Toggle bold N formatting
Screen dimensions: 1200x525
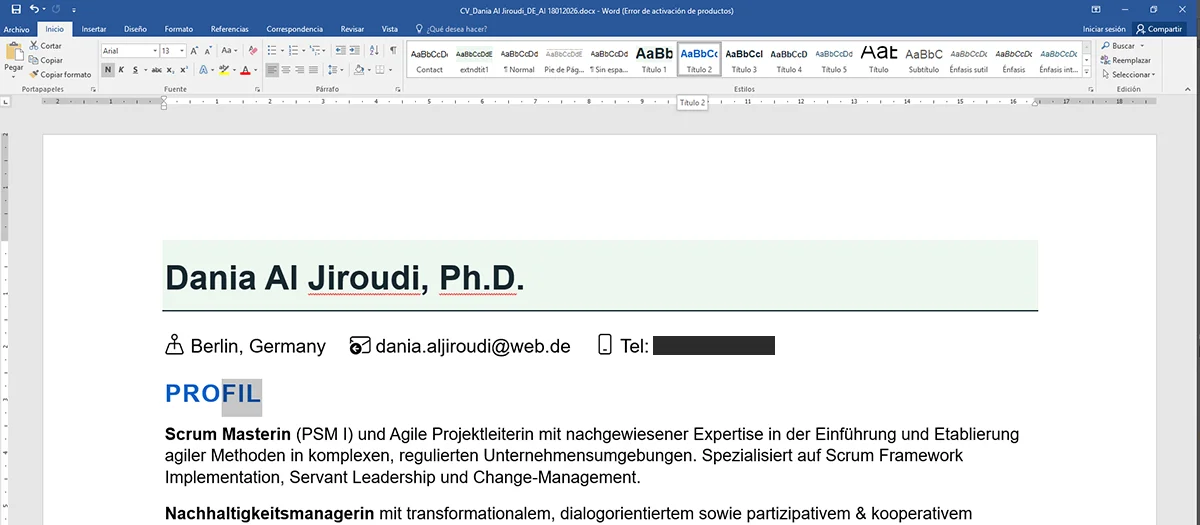click(x=107, y=70)
